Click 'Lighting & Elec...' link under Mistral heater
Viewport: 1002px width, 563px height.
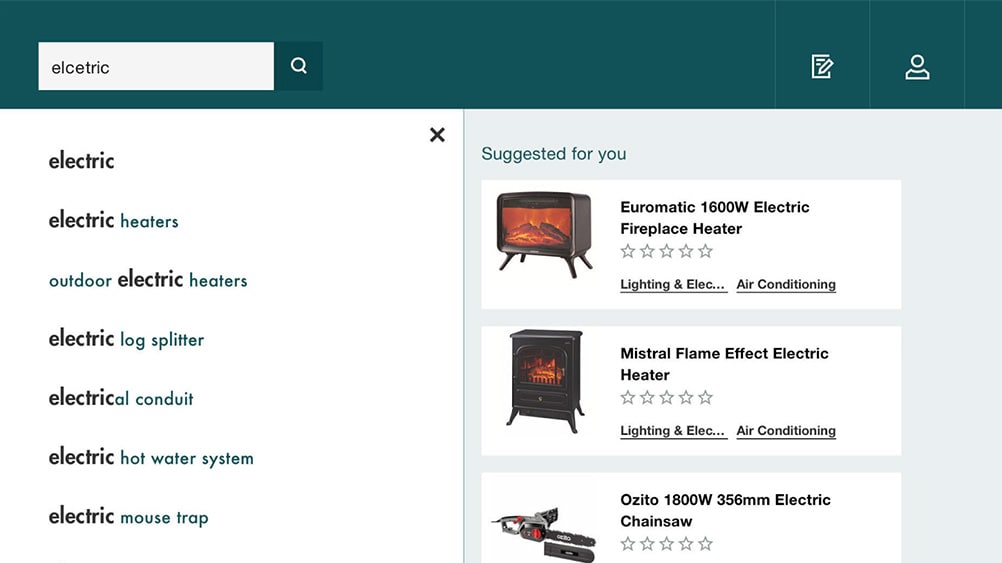[673, 431]
